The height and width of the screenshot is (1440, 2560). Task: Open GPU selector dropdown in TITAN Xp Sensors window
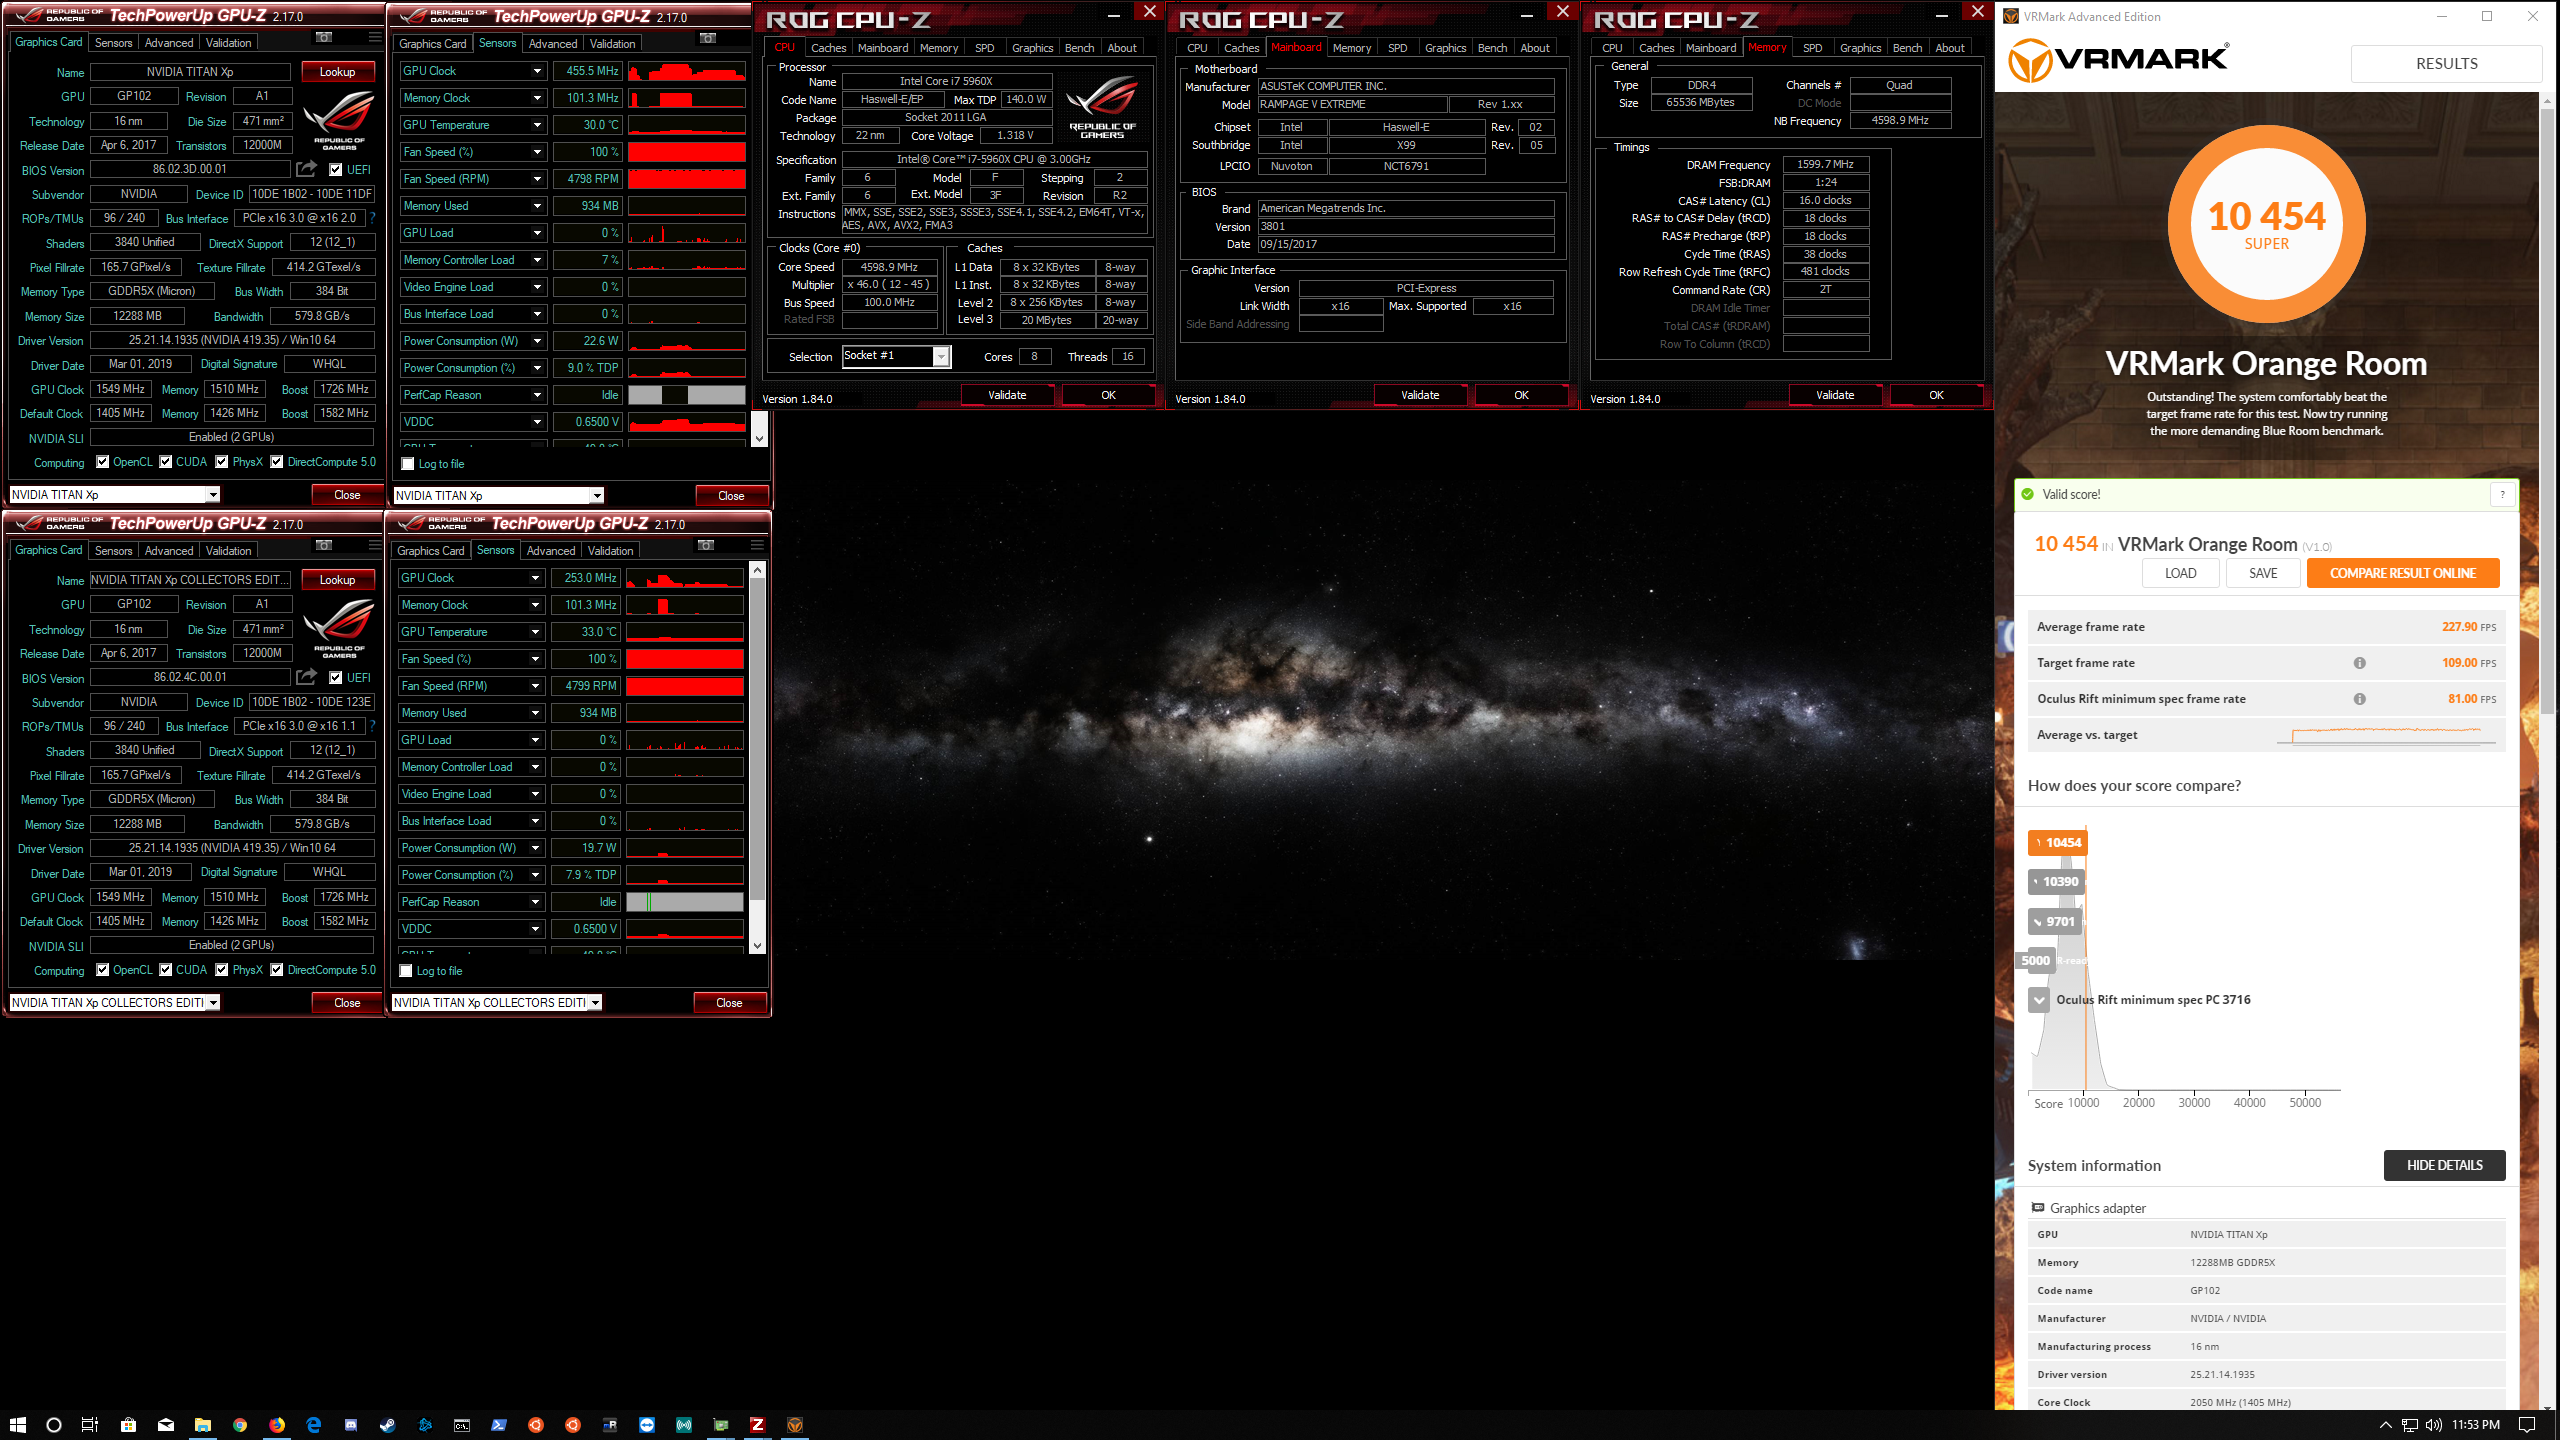pos(597,496)
